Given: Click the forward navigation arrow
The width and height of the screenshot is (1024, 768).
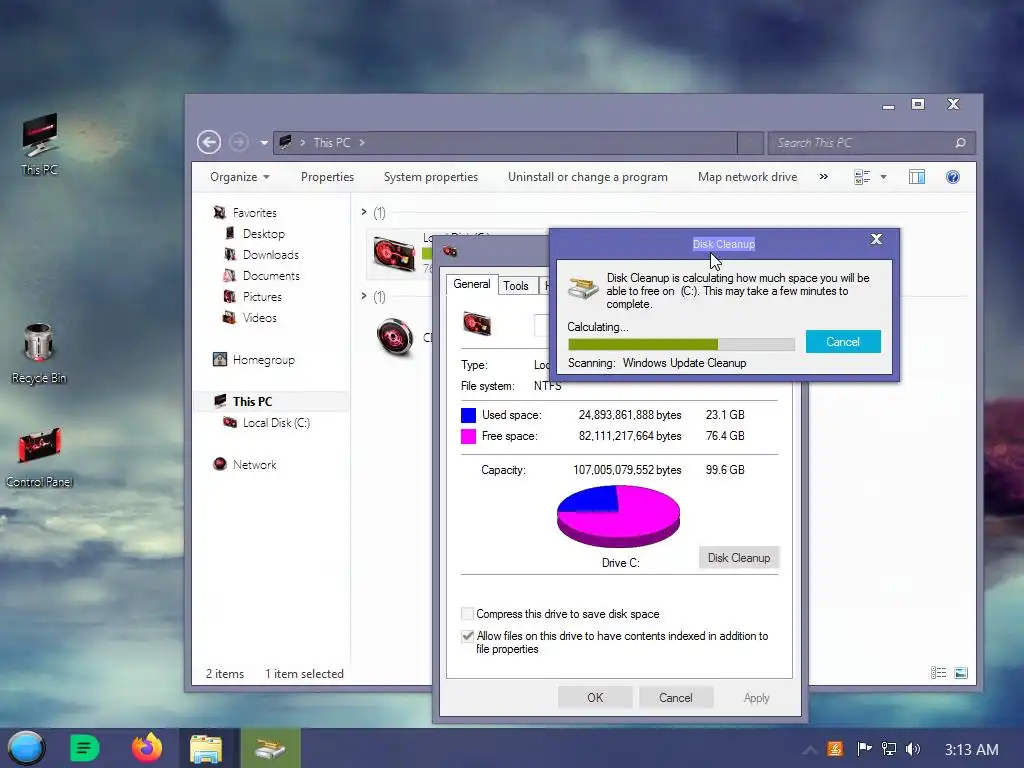Looking at the screenshot, I should point(239,142).
